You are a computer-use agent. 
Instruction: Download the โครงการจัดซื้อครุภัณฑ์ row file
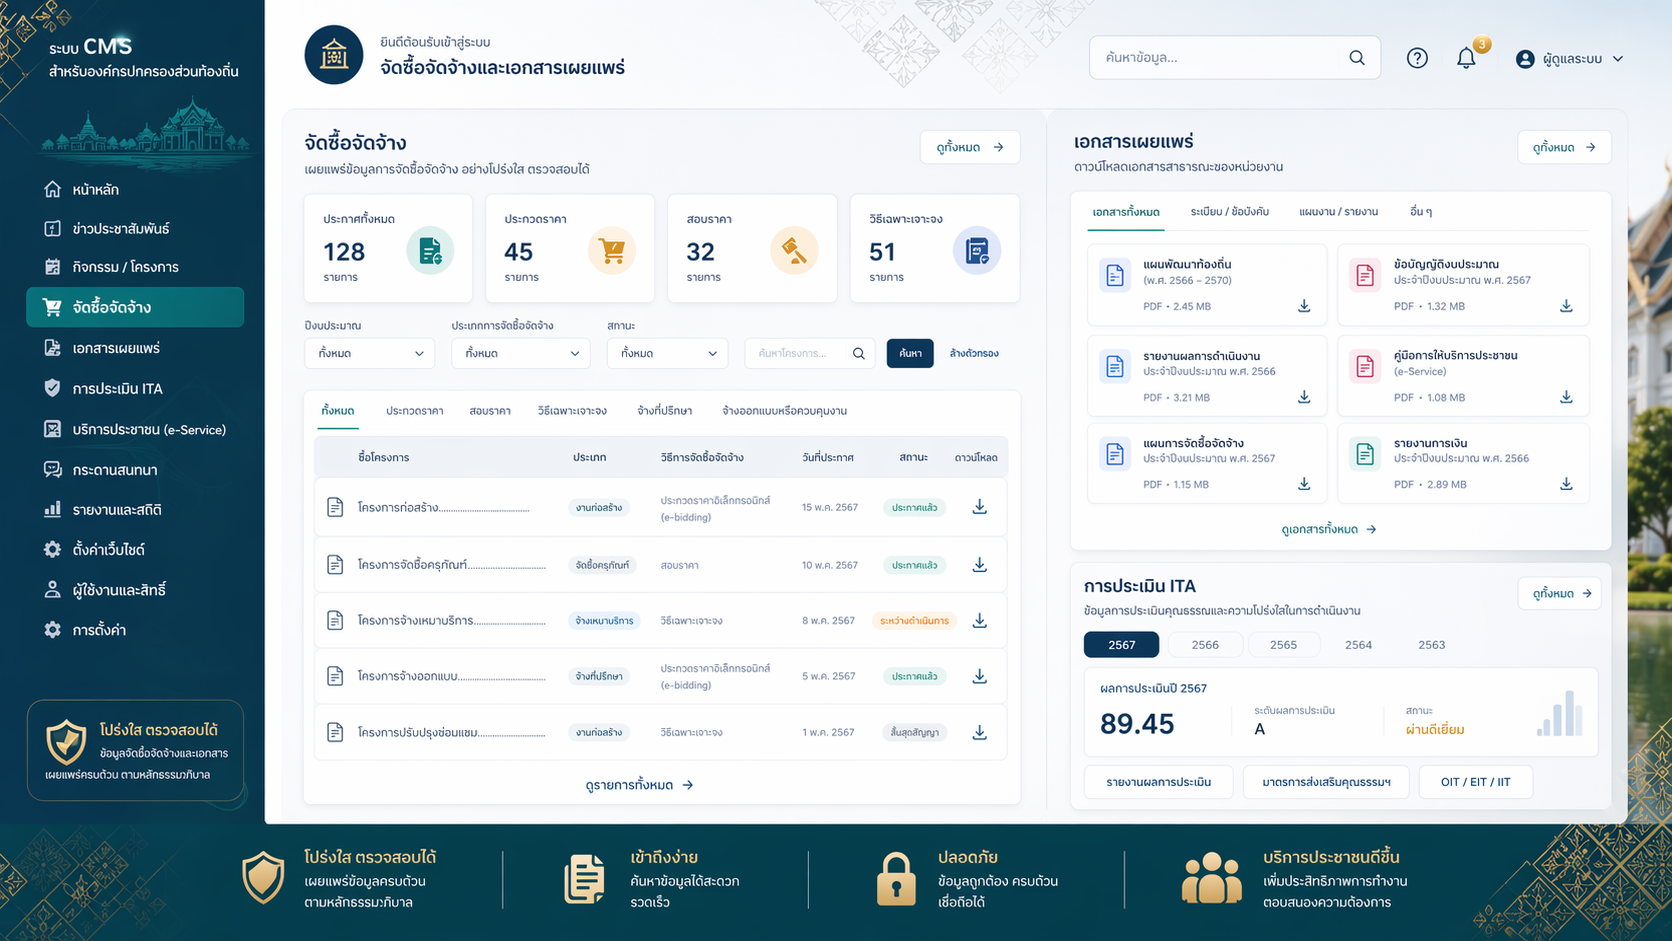[x=980, y=565]
